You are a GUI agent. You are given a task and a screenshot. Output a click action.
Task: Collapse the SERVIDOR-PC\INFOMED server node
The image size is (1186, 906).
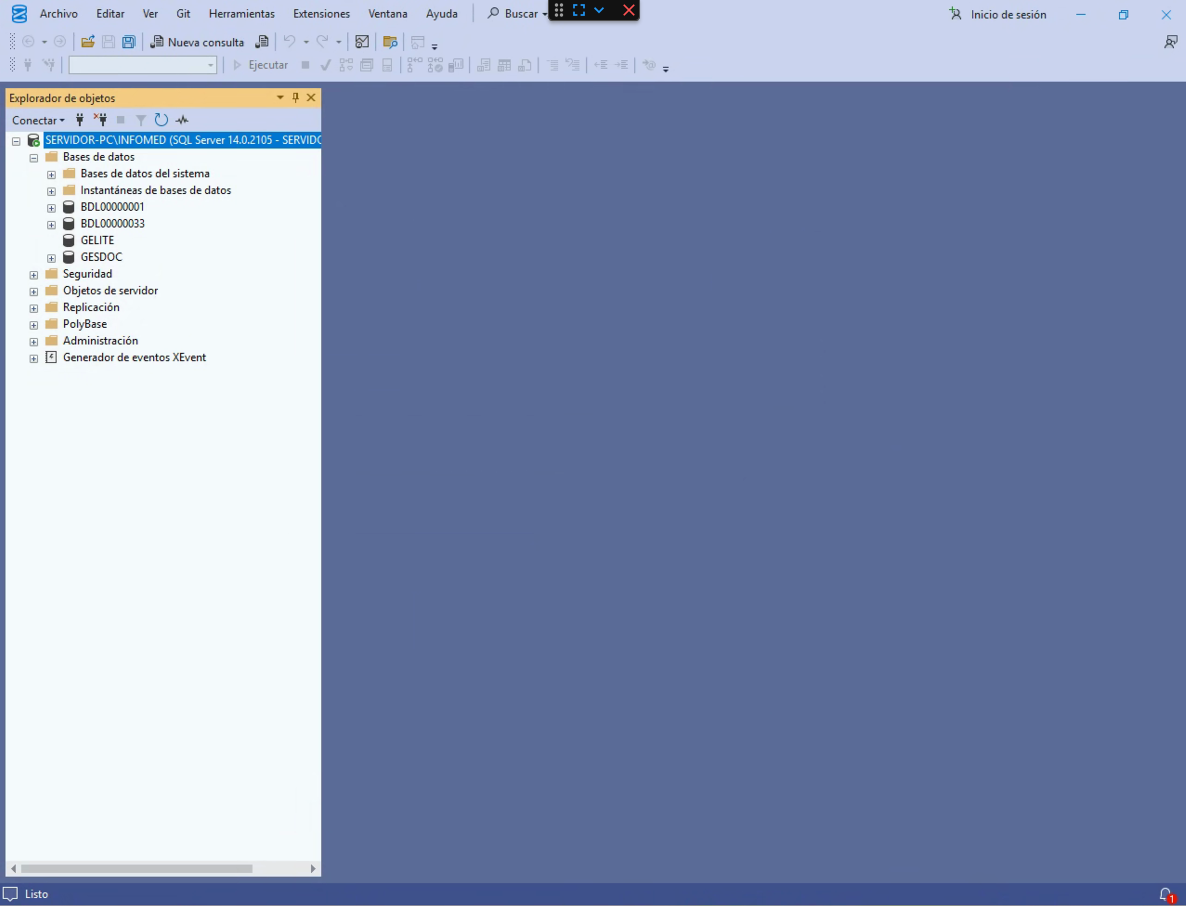point(16,141)
